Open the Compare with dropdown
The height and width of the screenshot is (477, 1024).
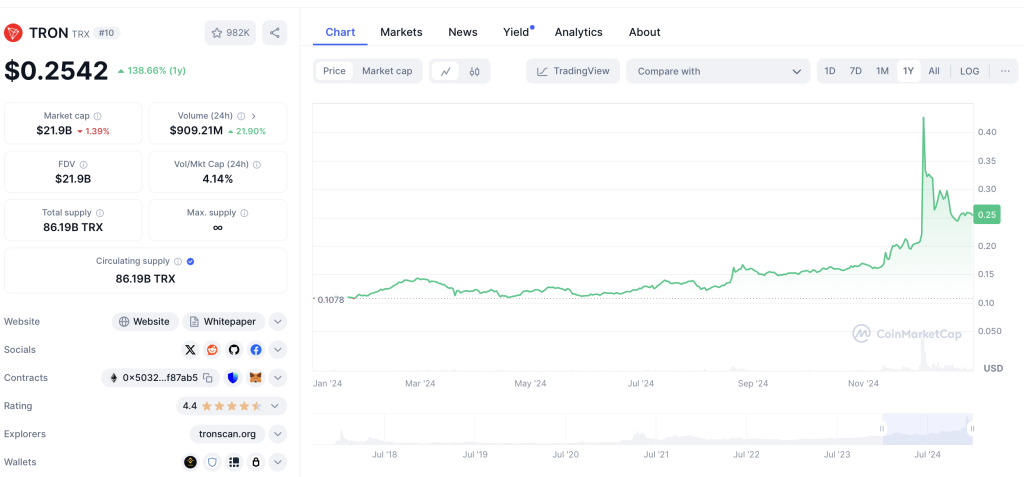tap(718, 71)
